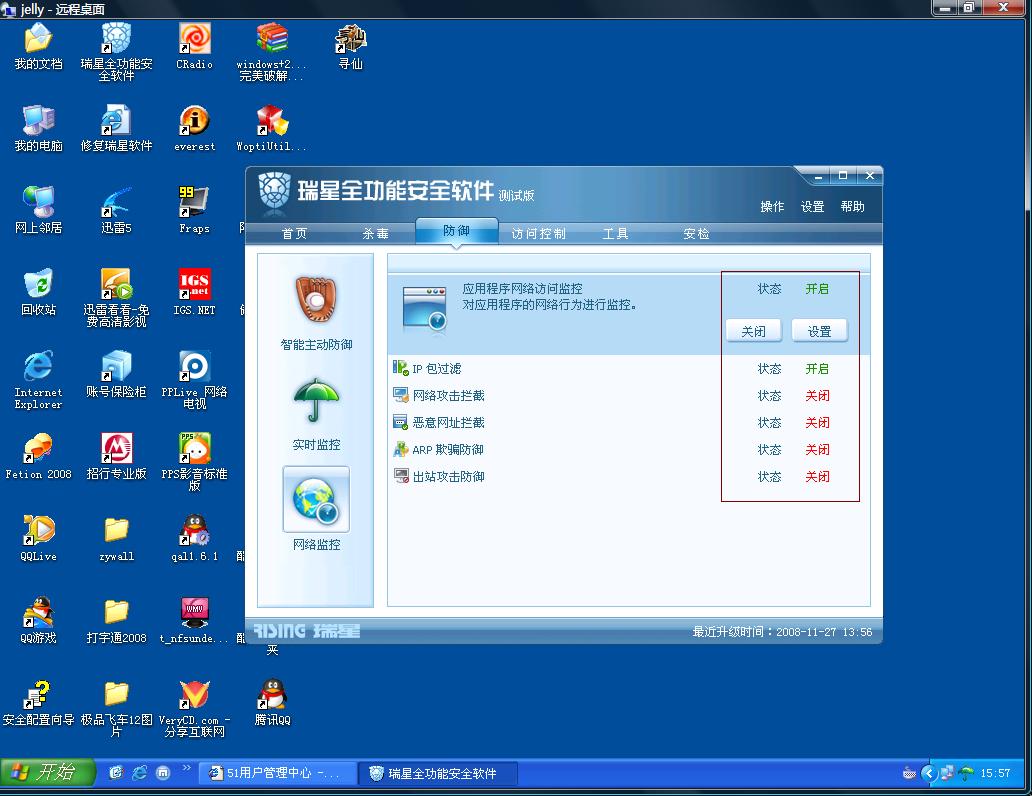Select the 腾讯QQ penguin desktop icon
The image size is (1032, 796).
point(272,694)
